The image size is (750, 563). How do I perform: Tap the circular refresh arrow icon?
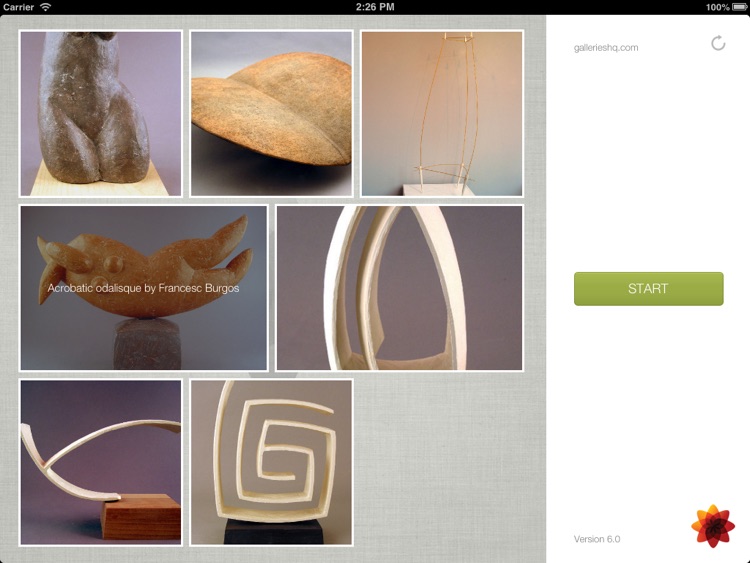(x=718, y=43)
